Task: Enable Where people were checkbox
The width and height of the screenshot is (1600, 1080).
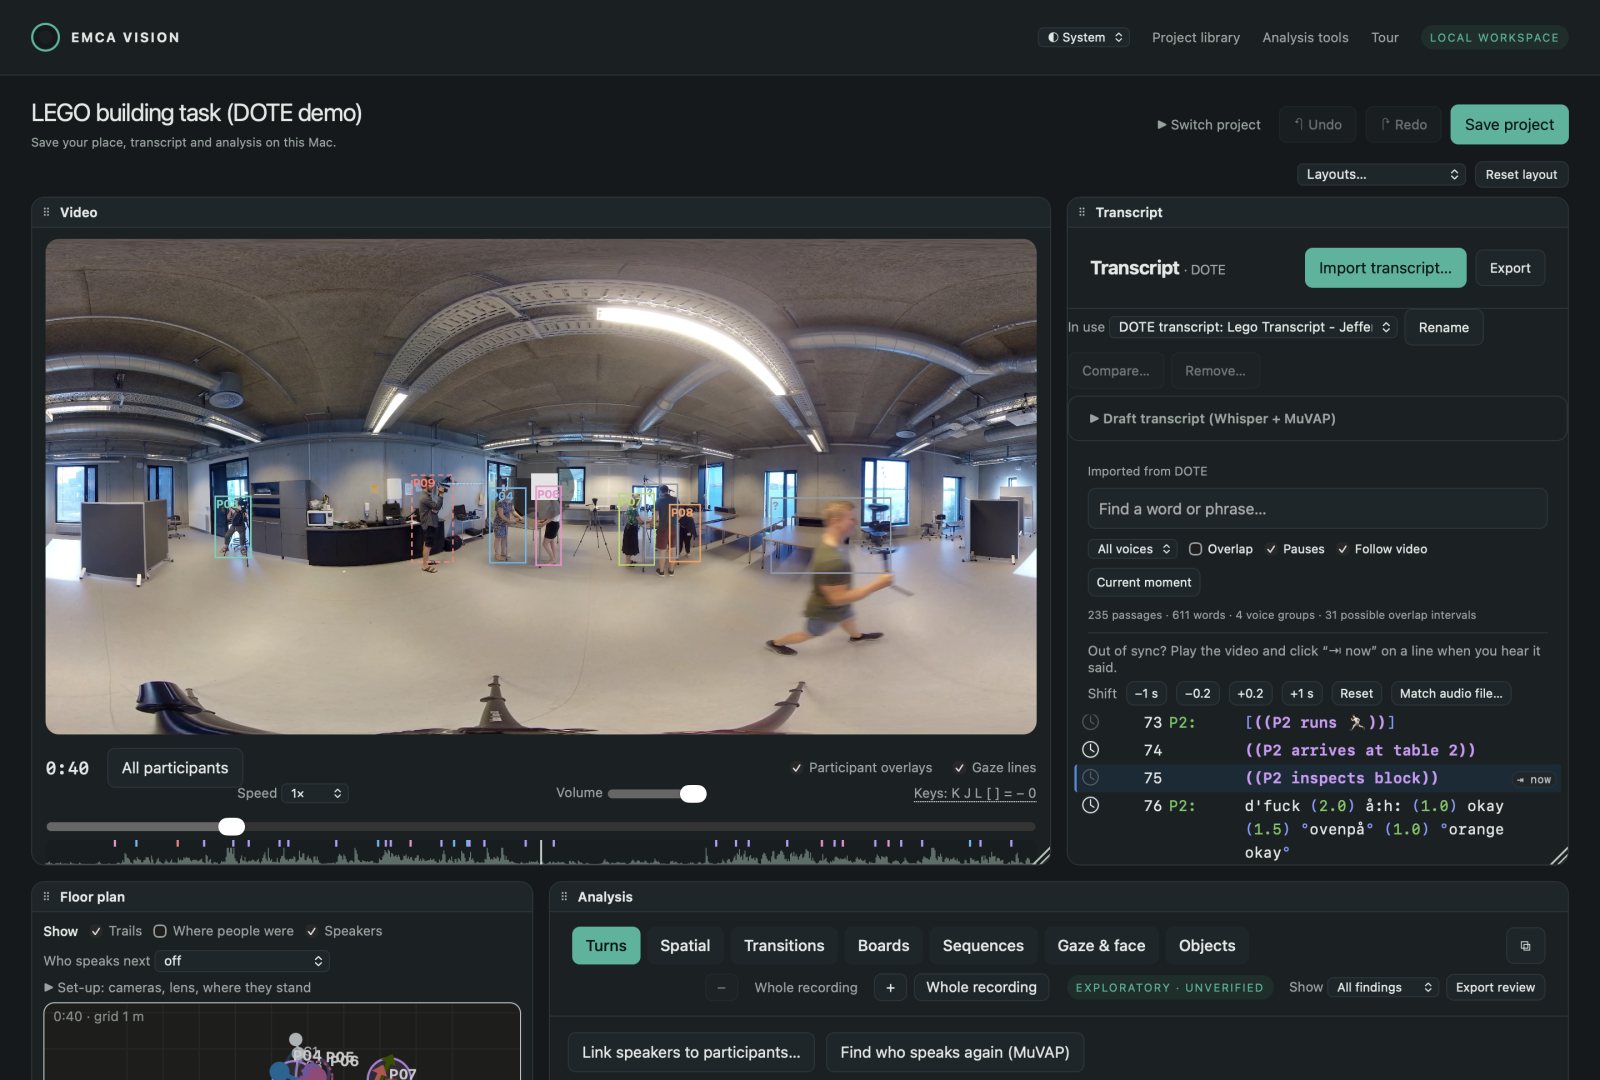Action: tap(160, 931)
